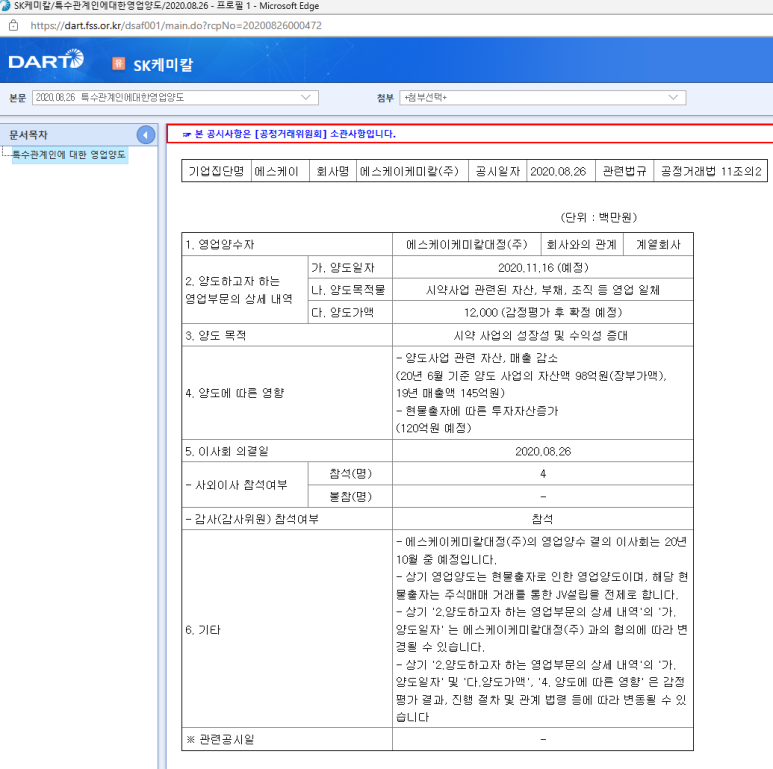Click the 6. 기타 row label
The height and width of the screenshot is (769, 773).
(203, 630)
